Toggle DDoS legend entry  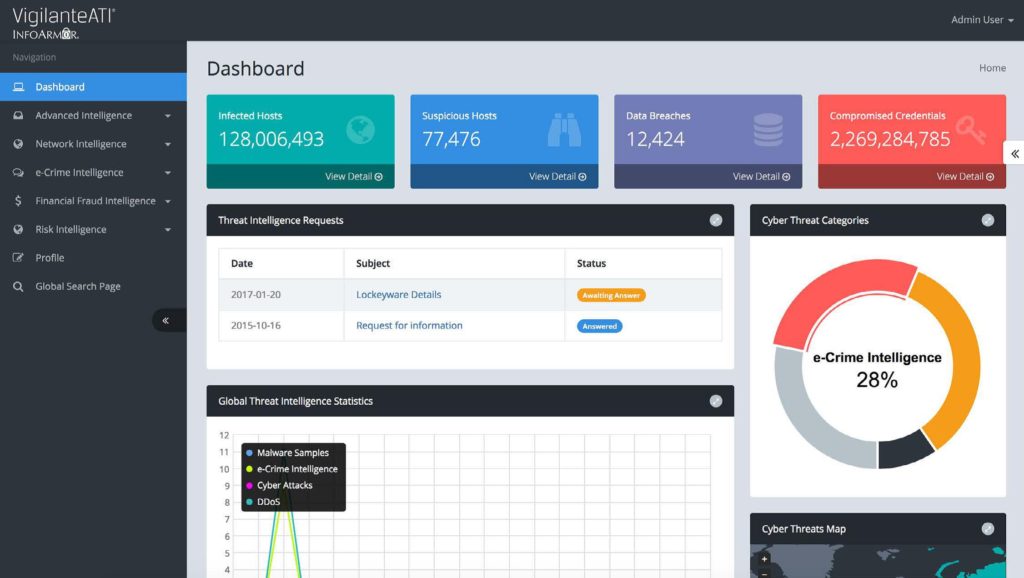pyautogui.click(x=263, y=502)
